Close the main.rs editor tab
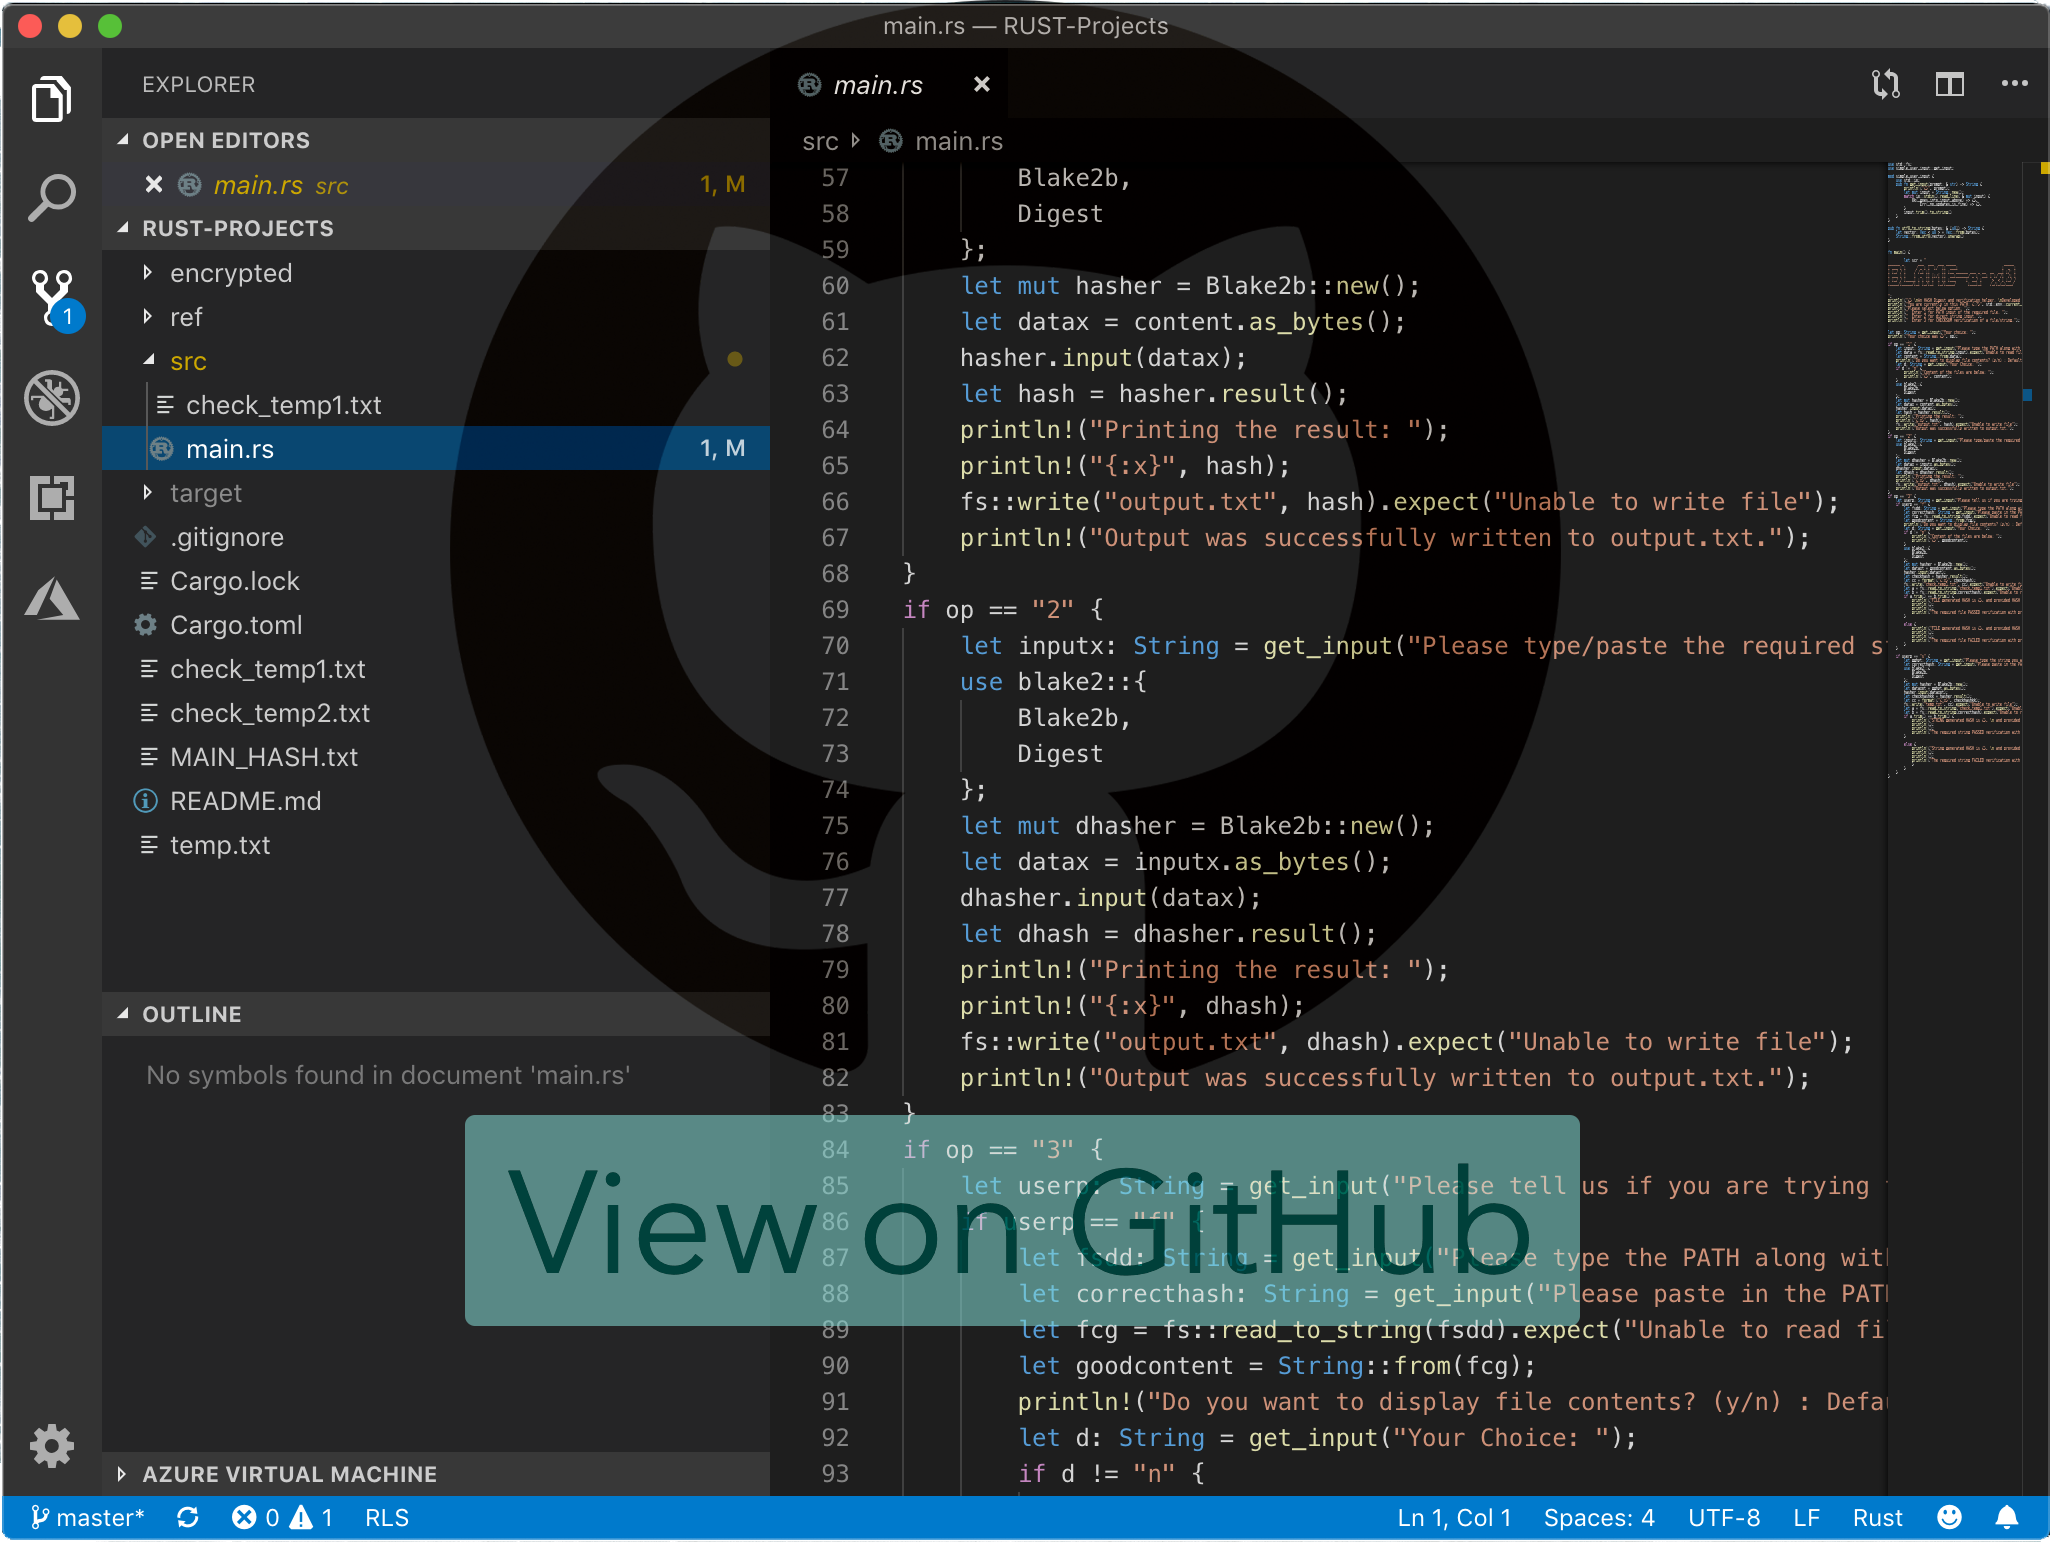This screenshot has height=1542, width=2050. [982, 85]
